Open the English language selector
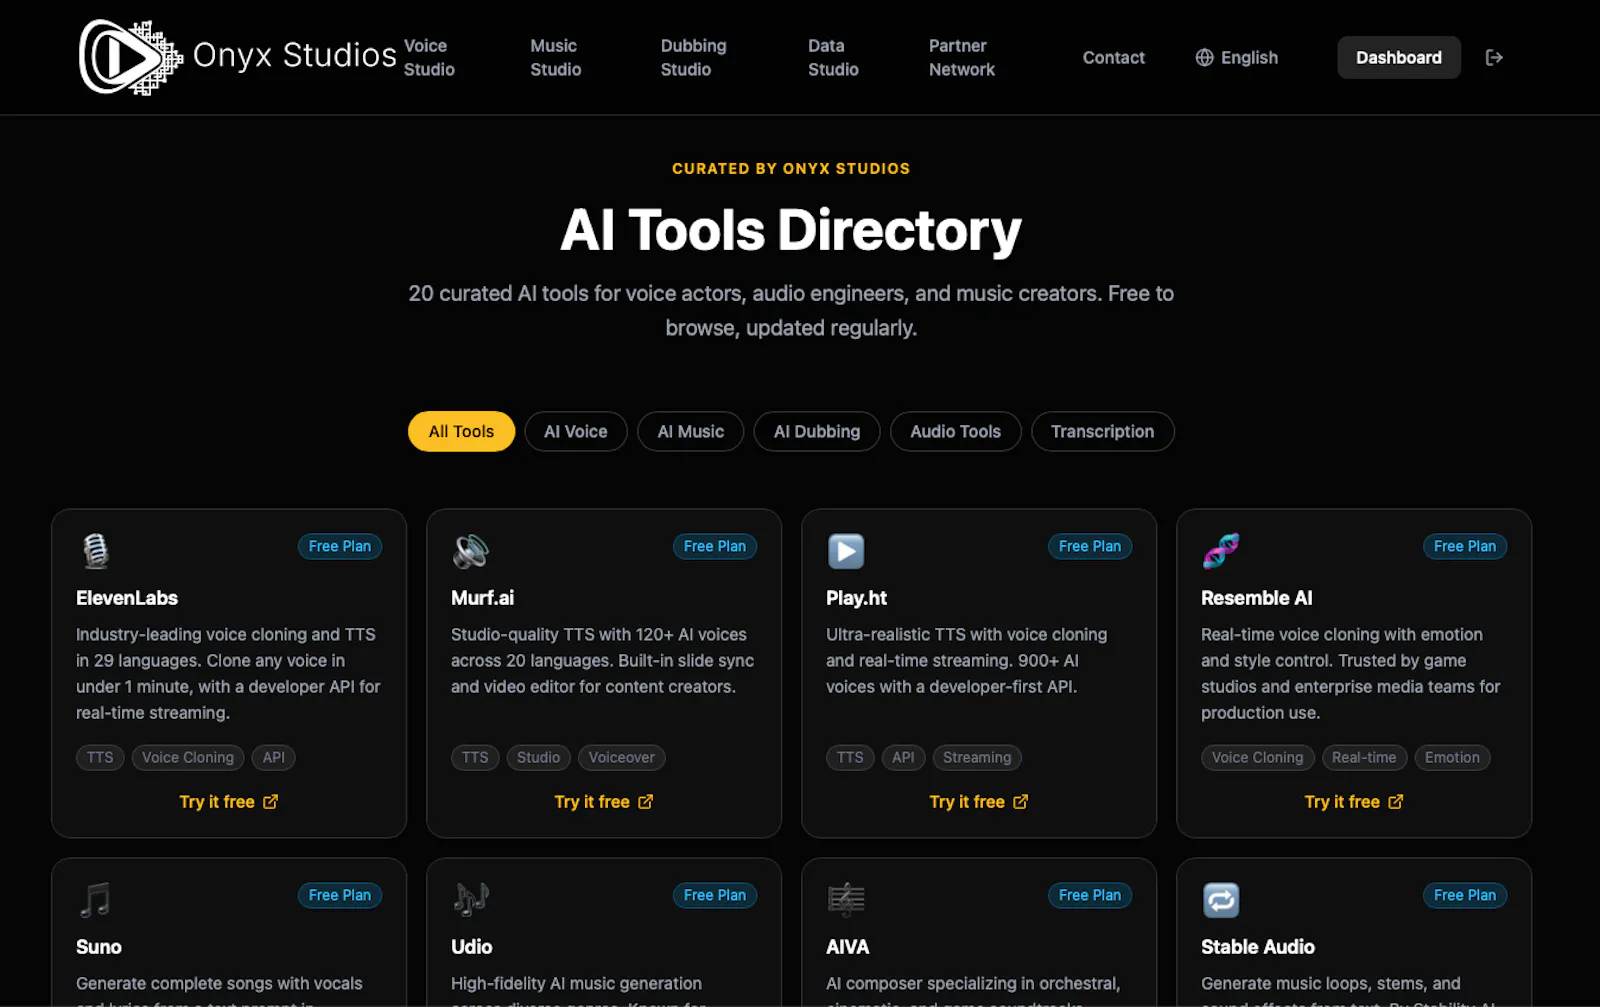1600x1007 pixels. click(x=1237, y=57)
